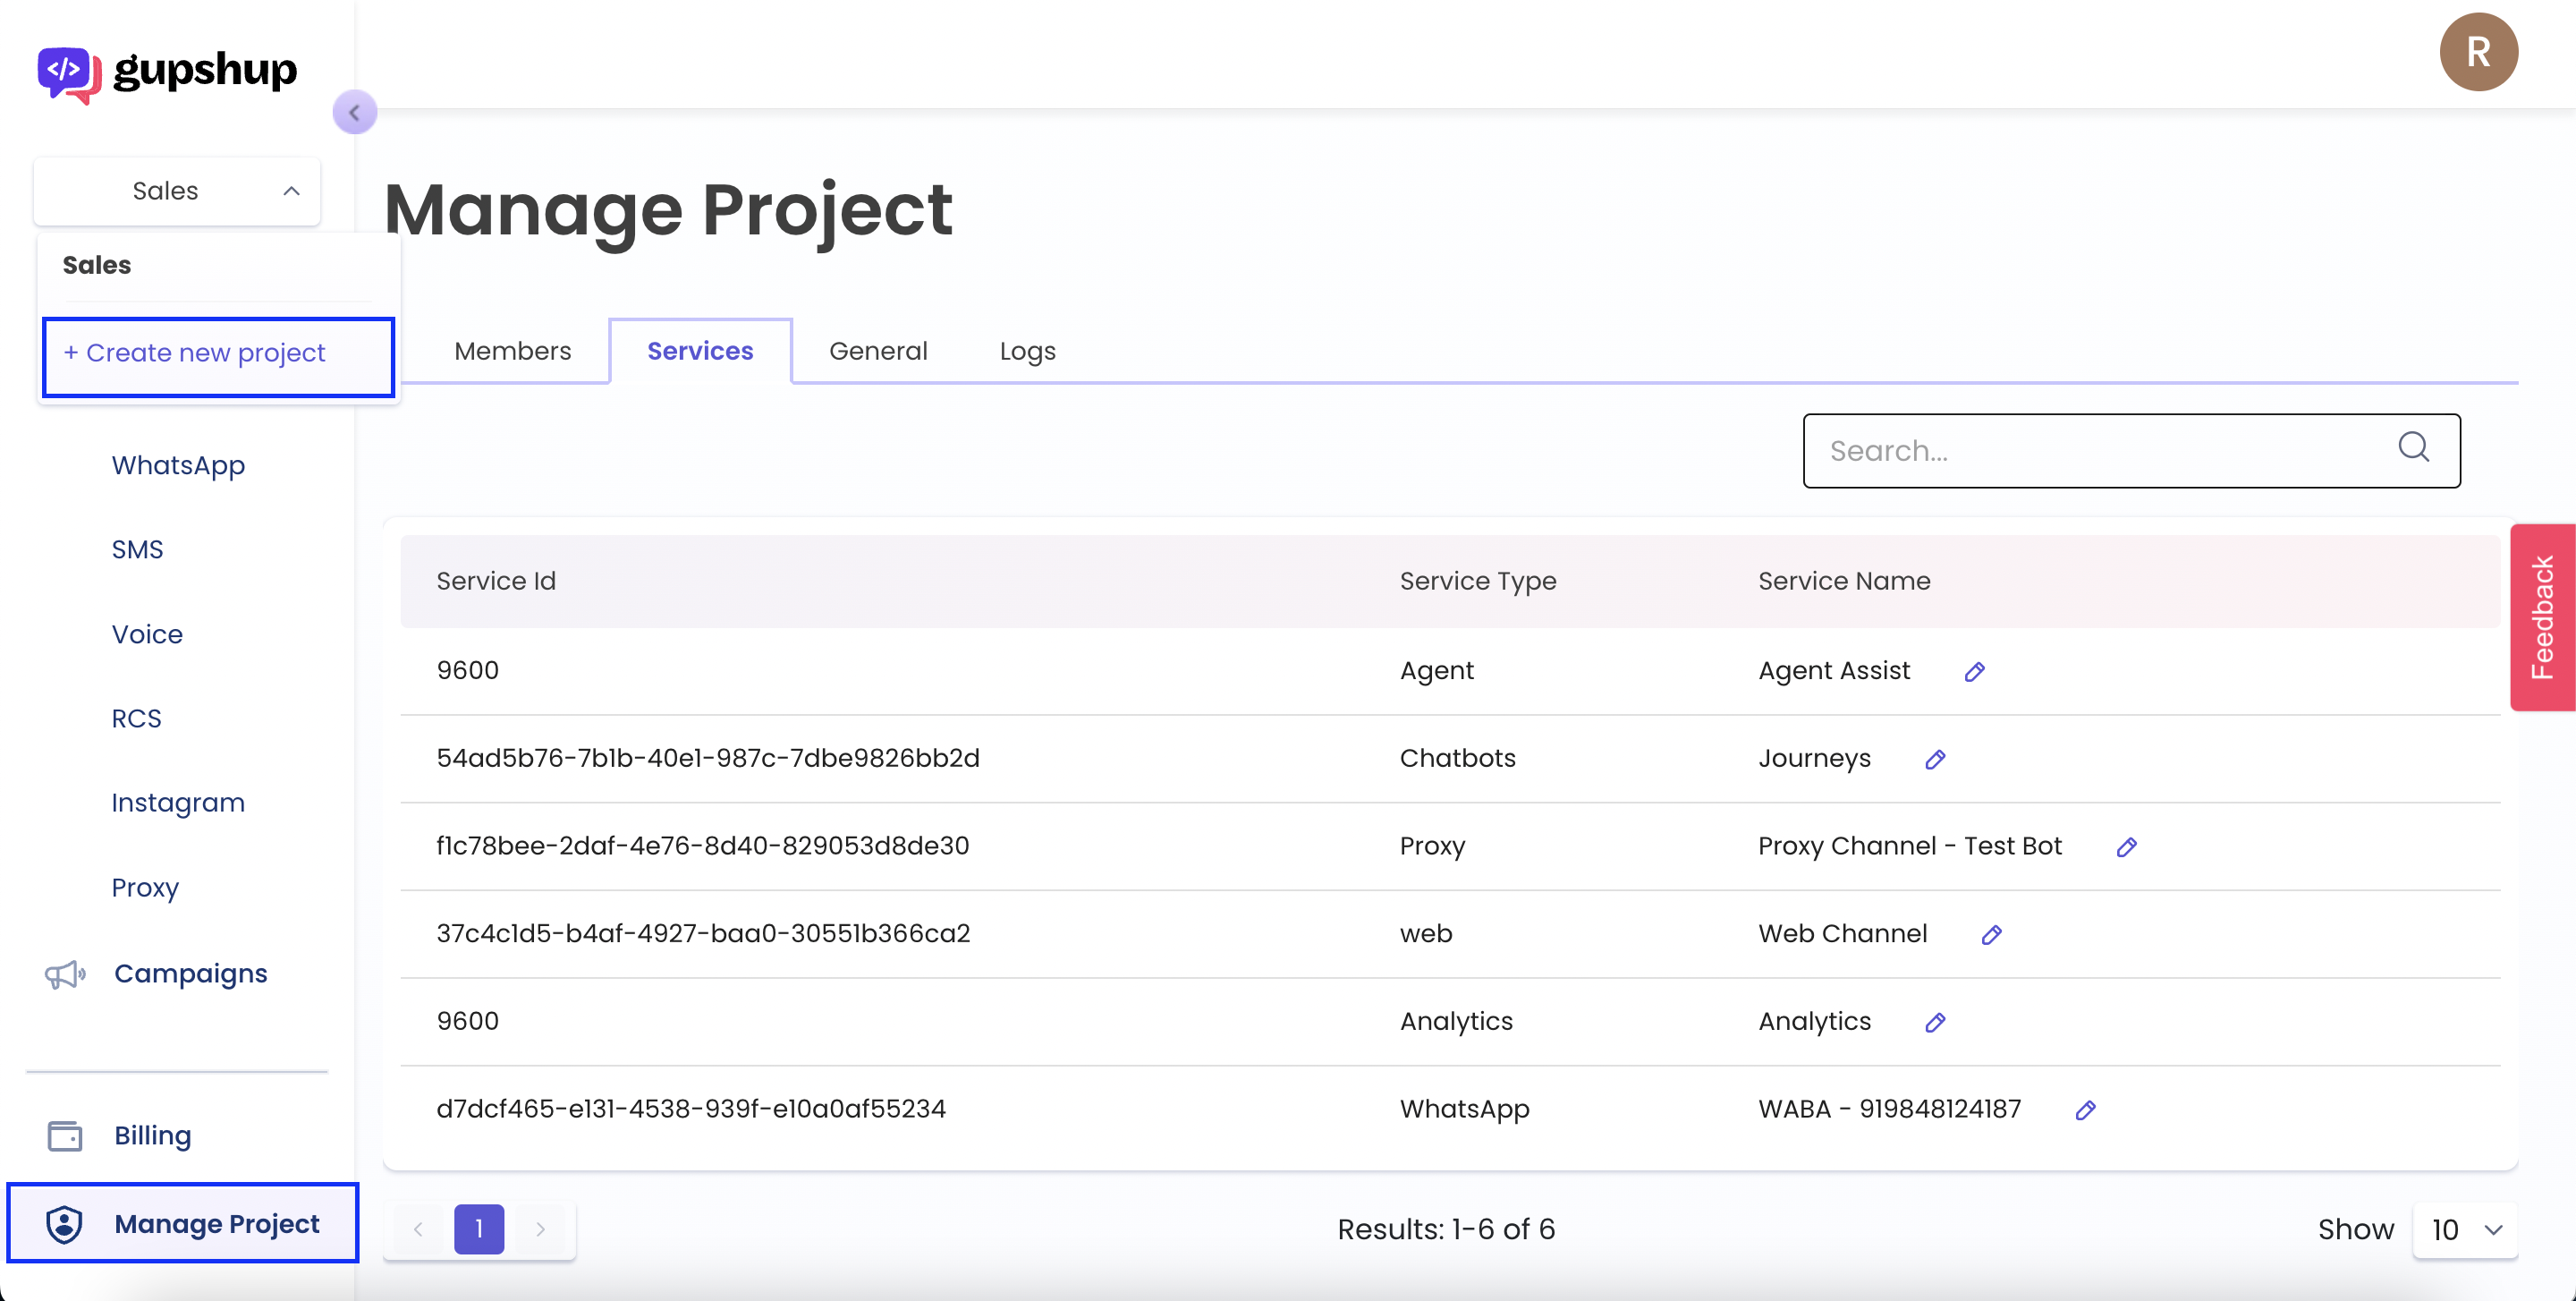Open the WhatsApp channel link
The height and width of the screenshot is (1301, 2576).
[178, 465]
